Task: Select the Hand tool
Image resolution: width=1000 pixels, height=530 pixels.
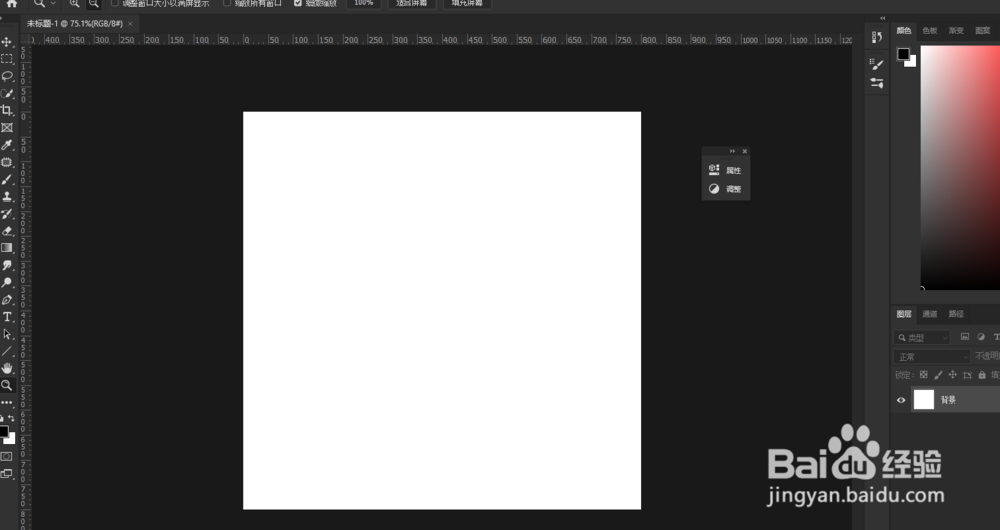Action: [x=7, y=369]
